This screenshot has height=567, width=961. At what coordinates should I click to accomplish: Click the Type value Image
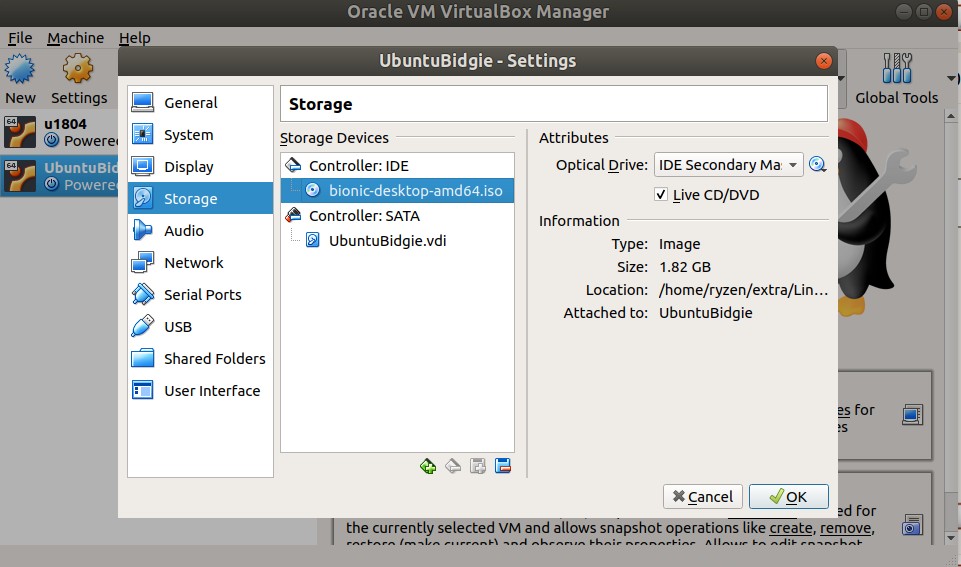tap(679, 245)
